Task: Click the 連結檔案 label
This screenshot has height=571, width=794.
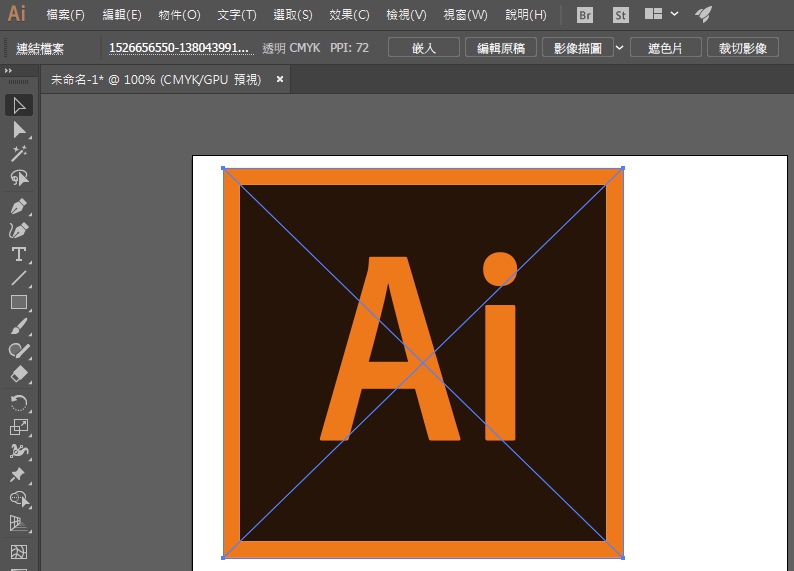Action: [40, 49]
